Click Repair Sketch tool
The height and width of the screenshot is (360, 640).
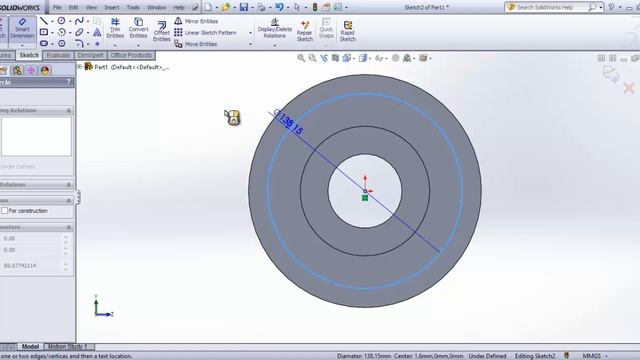304,31
